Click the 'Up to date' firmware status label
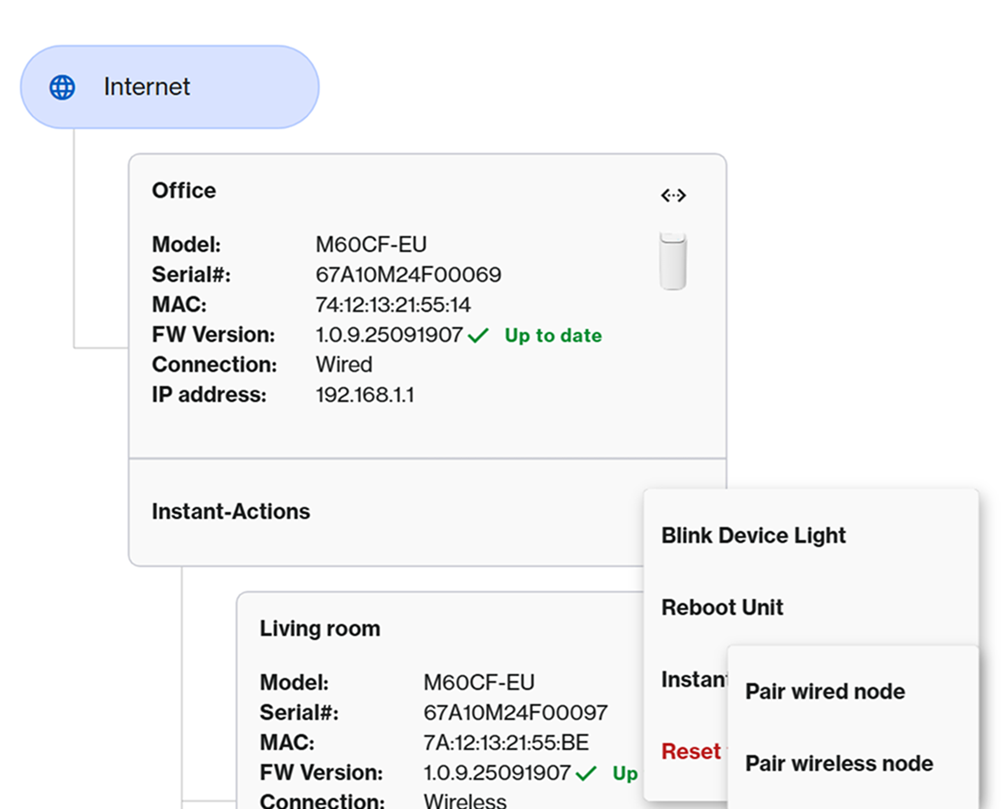This screenshot has height=809, width=1008. (552, 336)
